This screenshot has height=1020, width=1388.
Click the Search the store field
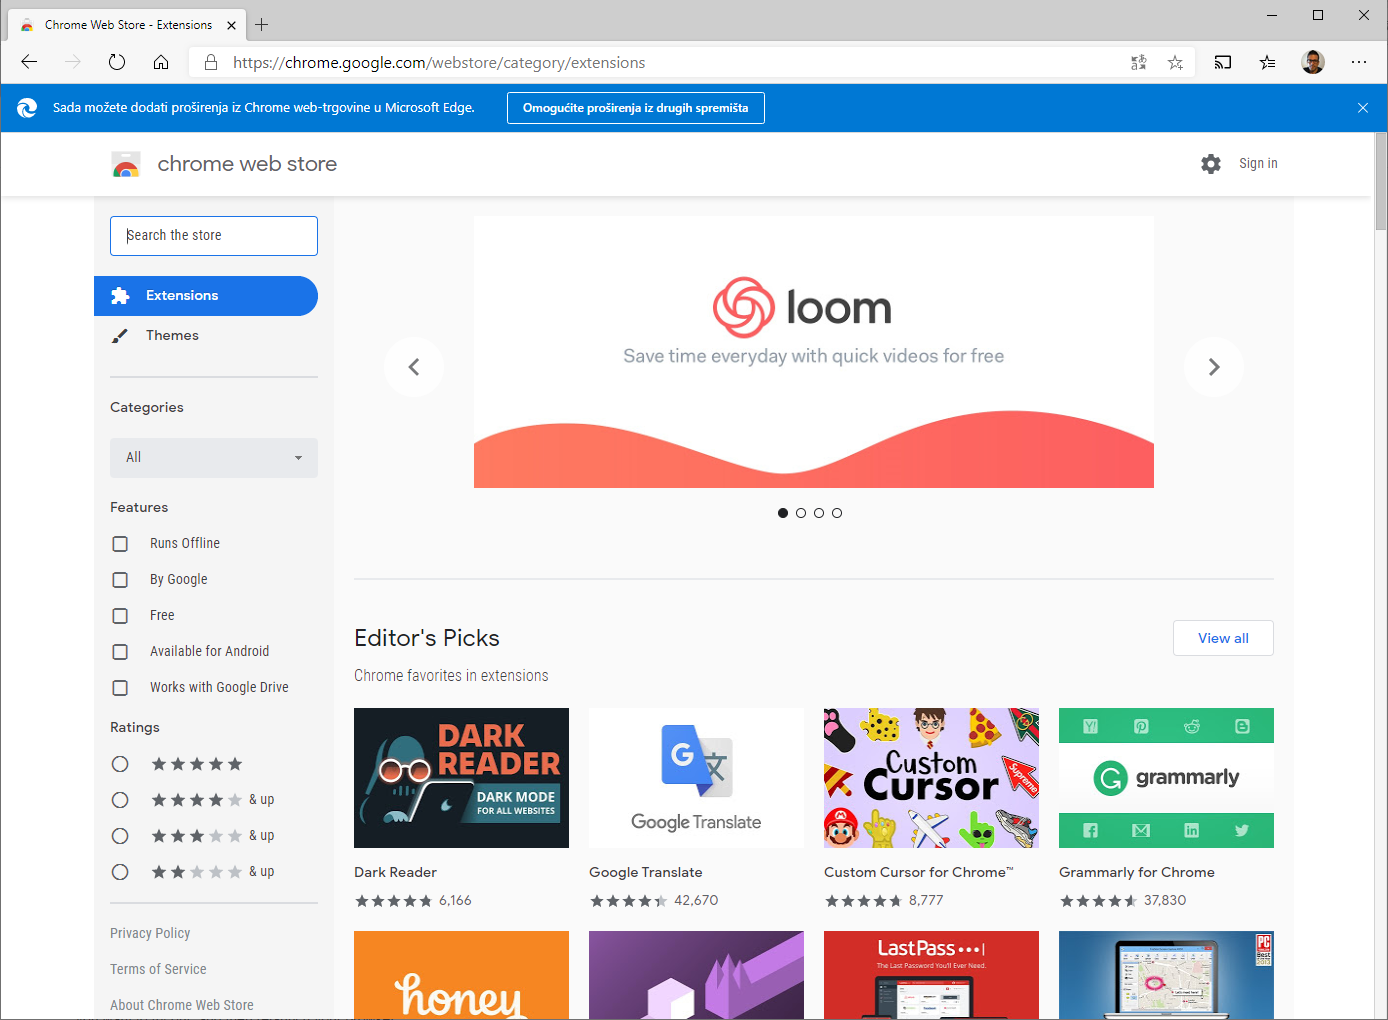(x=214, y=236)
